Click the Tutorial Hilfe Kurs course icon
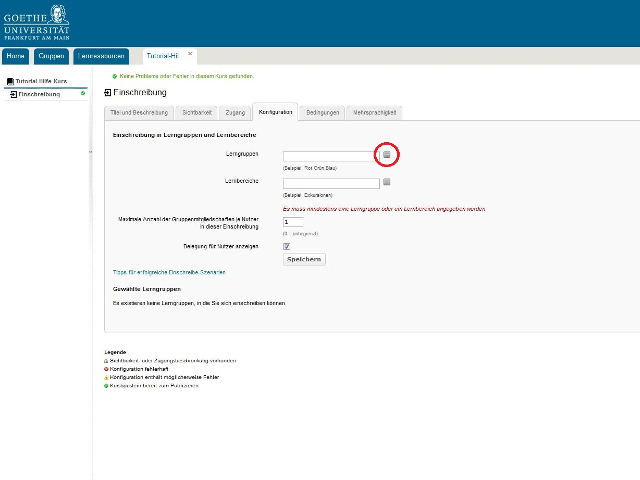 [10, 81]
